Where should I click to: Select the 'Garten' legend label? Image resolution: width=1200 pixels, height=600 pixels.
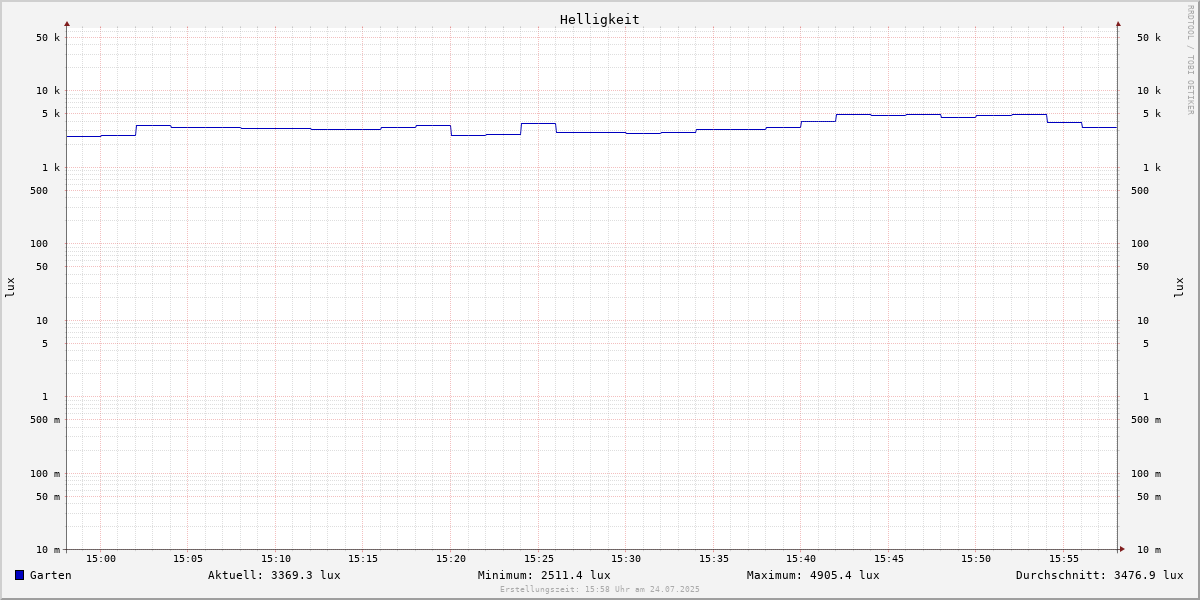(51, 575)
